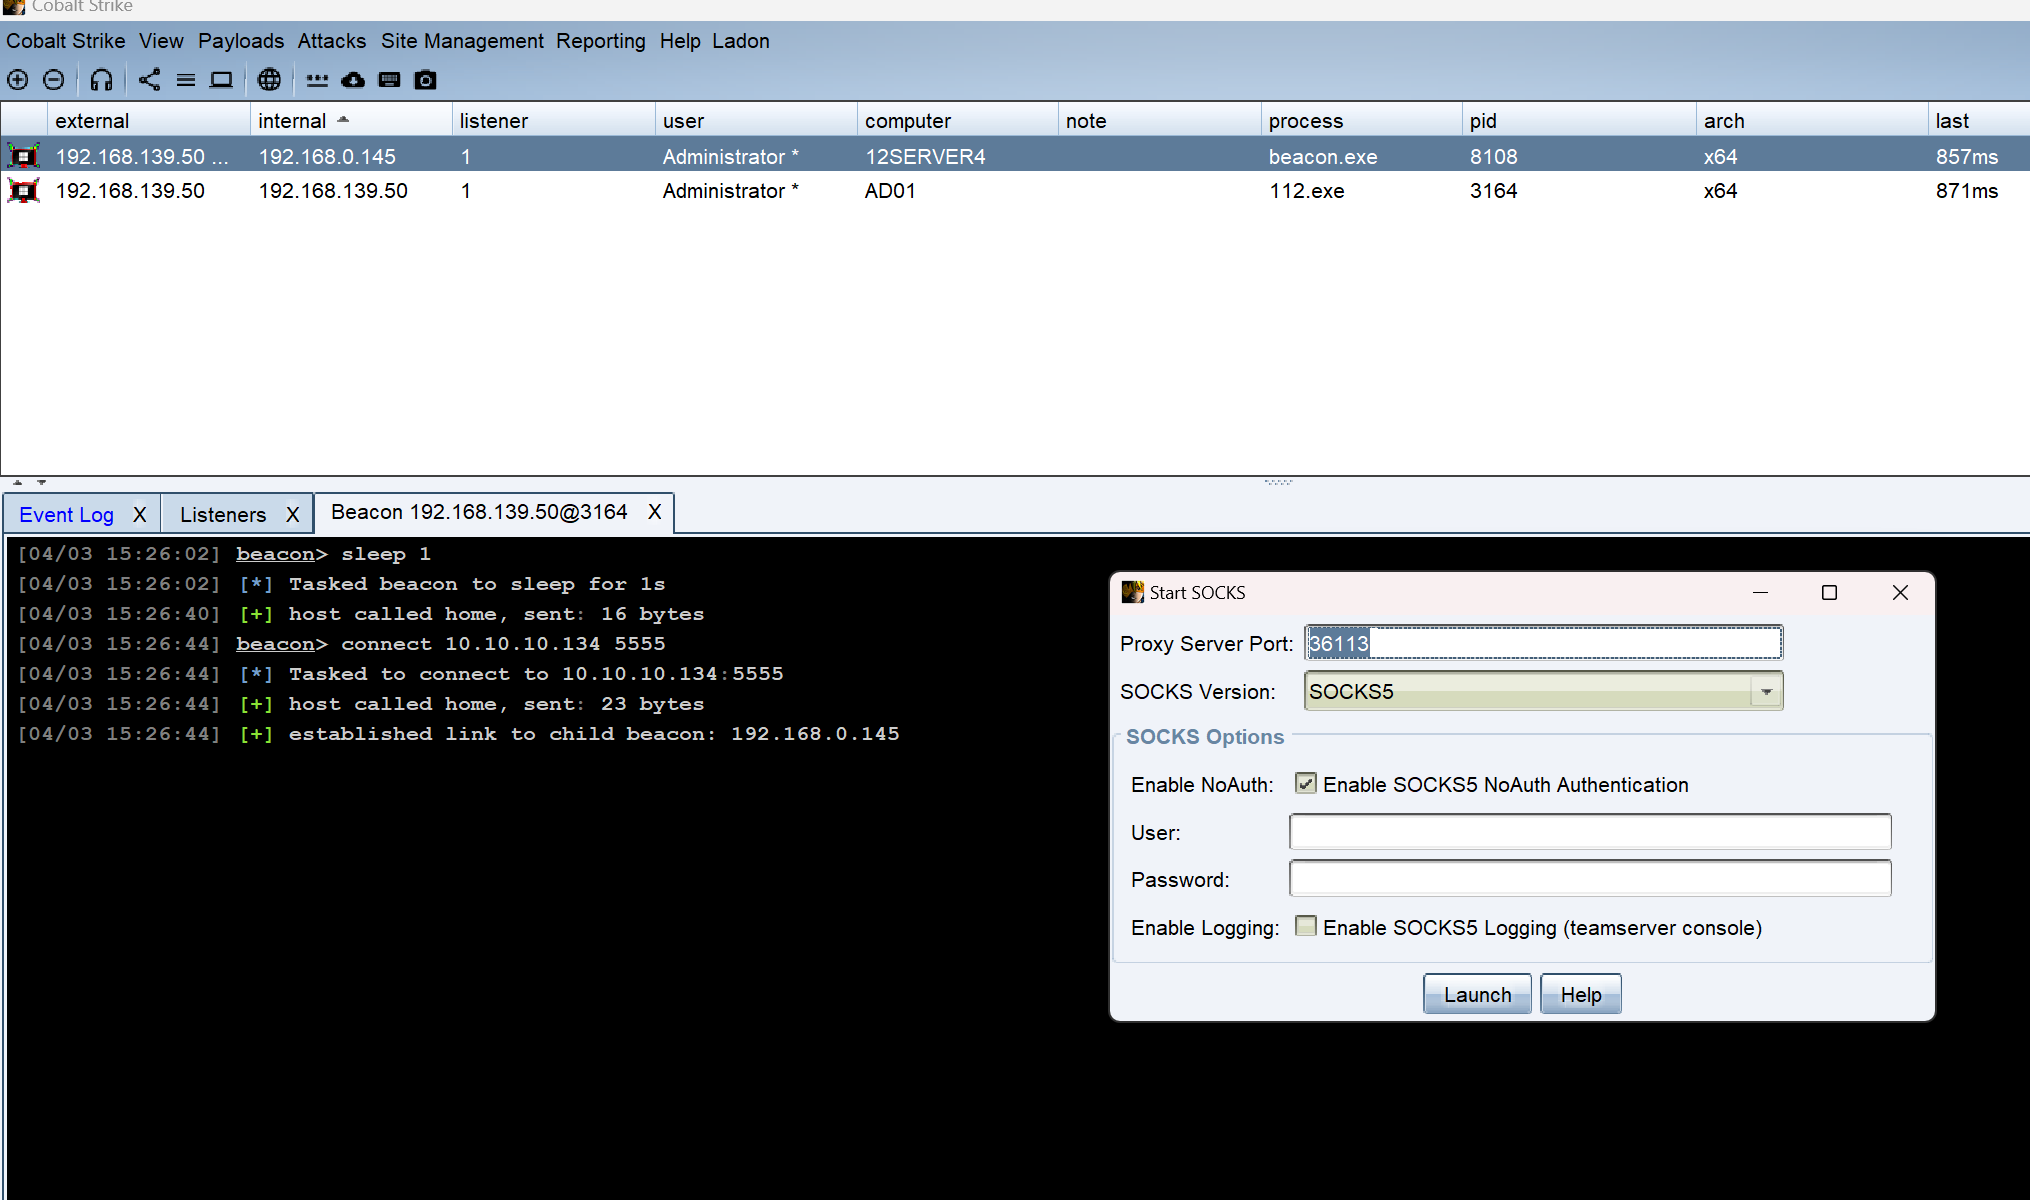Image resolution: width=2030 pixels, height=1200 pixels.
Task: Switch to pivot graph view icon
Action: tap(149, 80)
